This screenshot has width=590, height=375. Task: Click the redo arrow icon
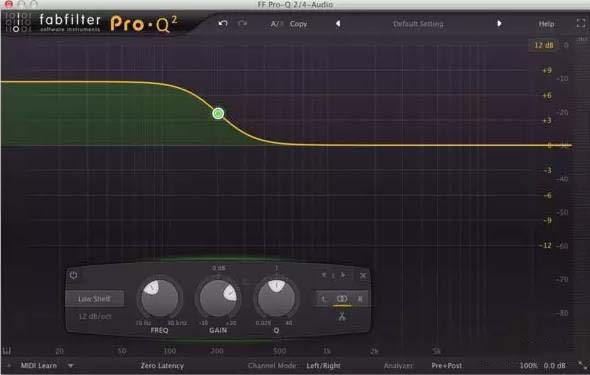point(243,23)
